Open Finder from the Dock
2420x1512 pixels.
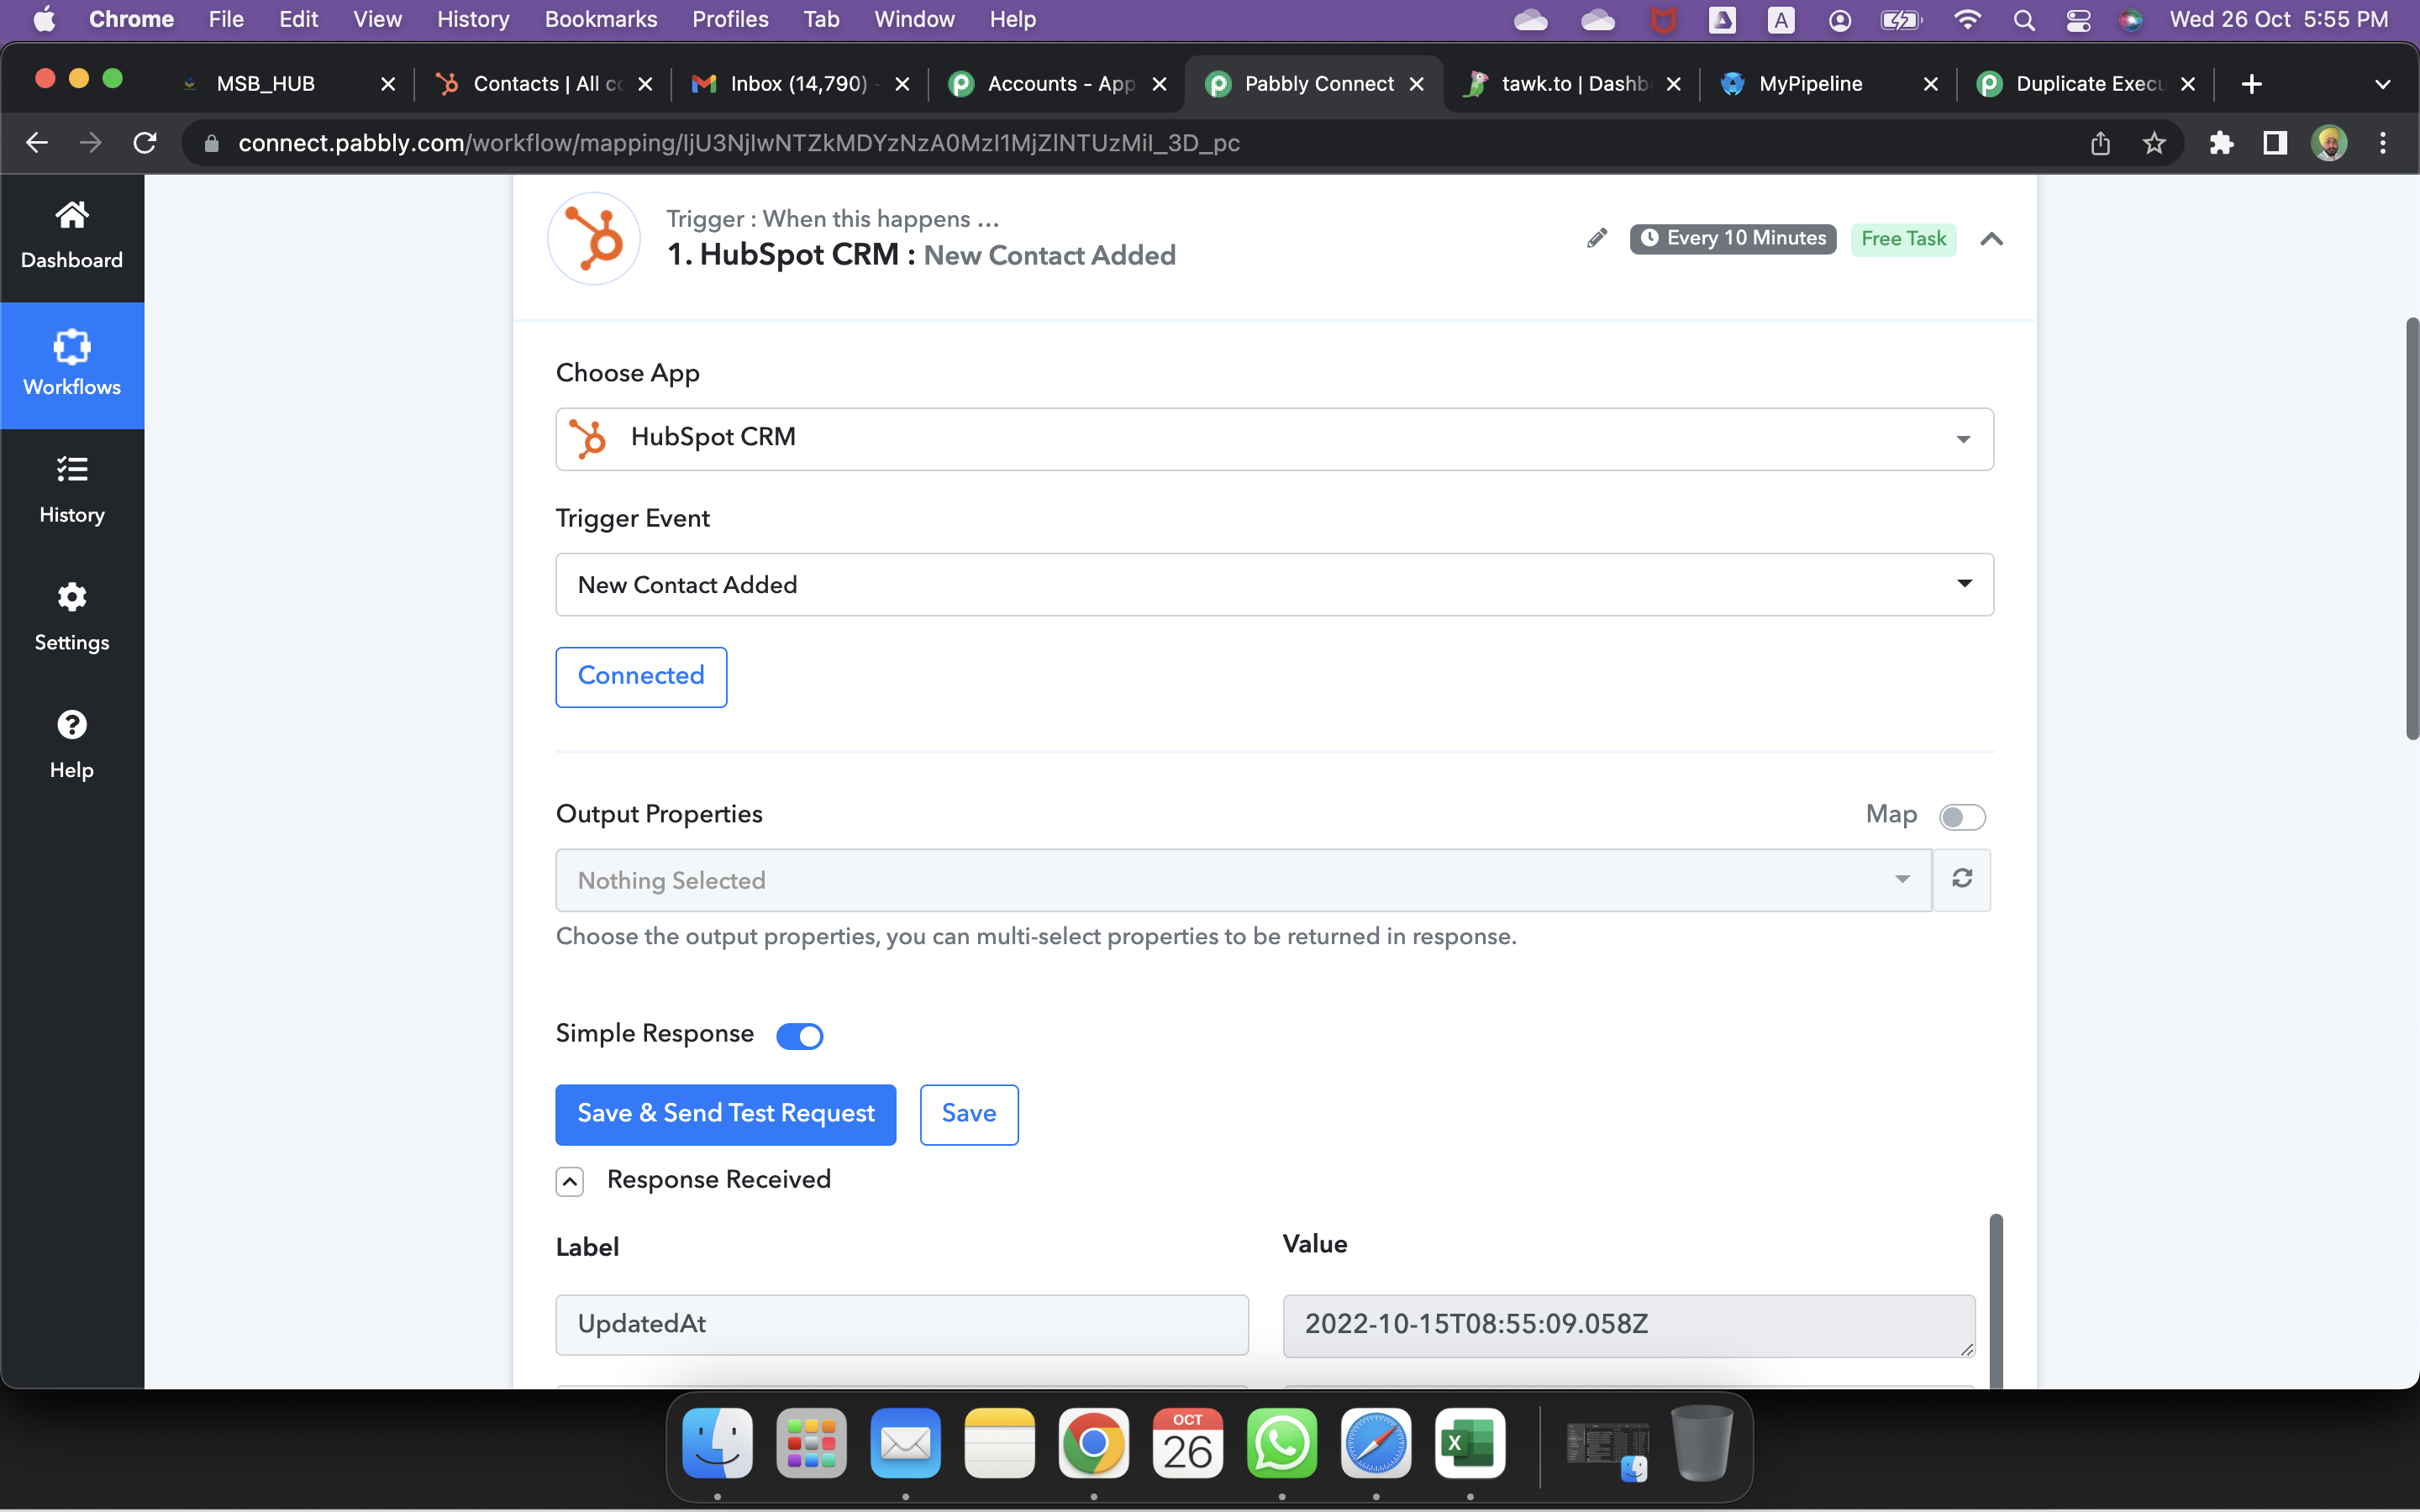point(717,1443)
